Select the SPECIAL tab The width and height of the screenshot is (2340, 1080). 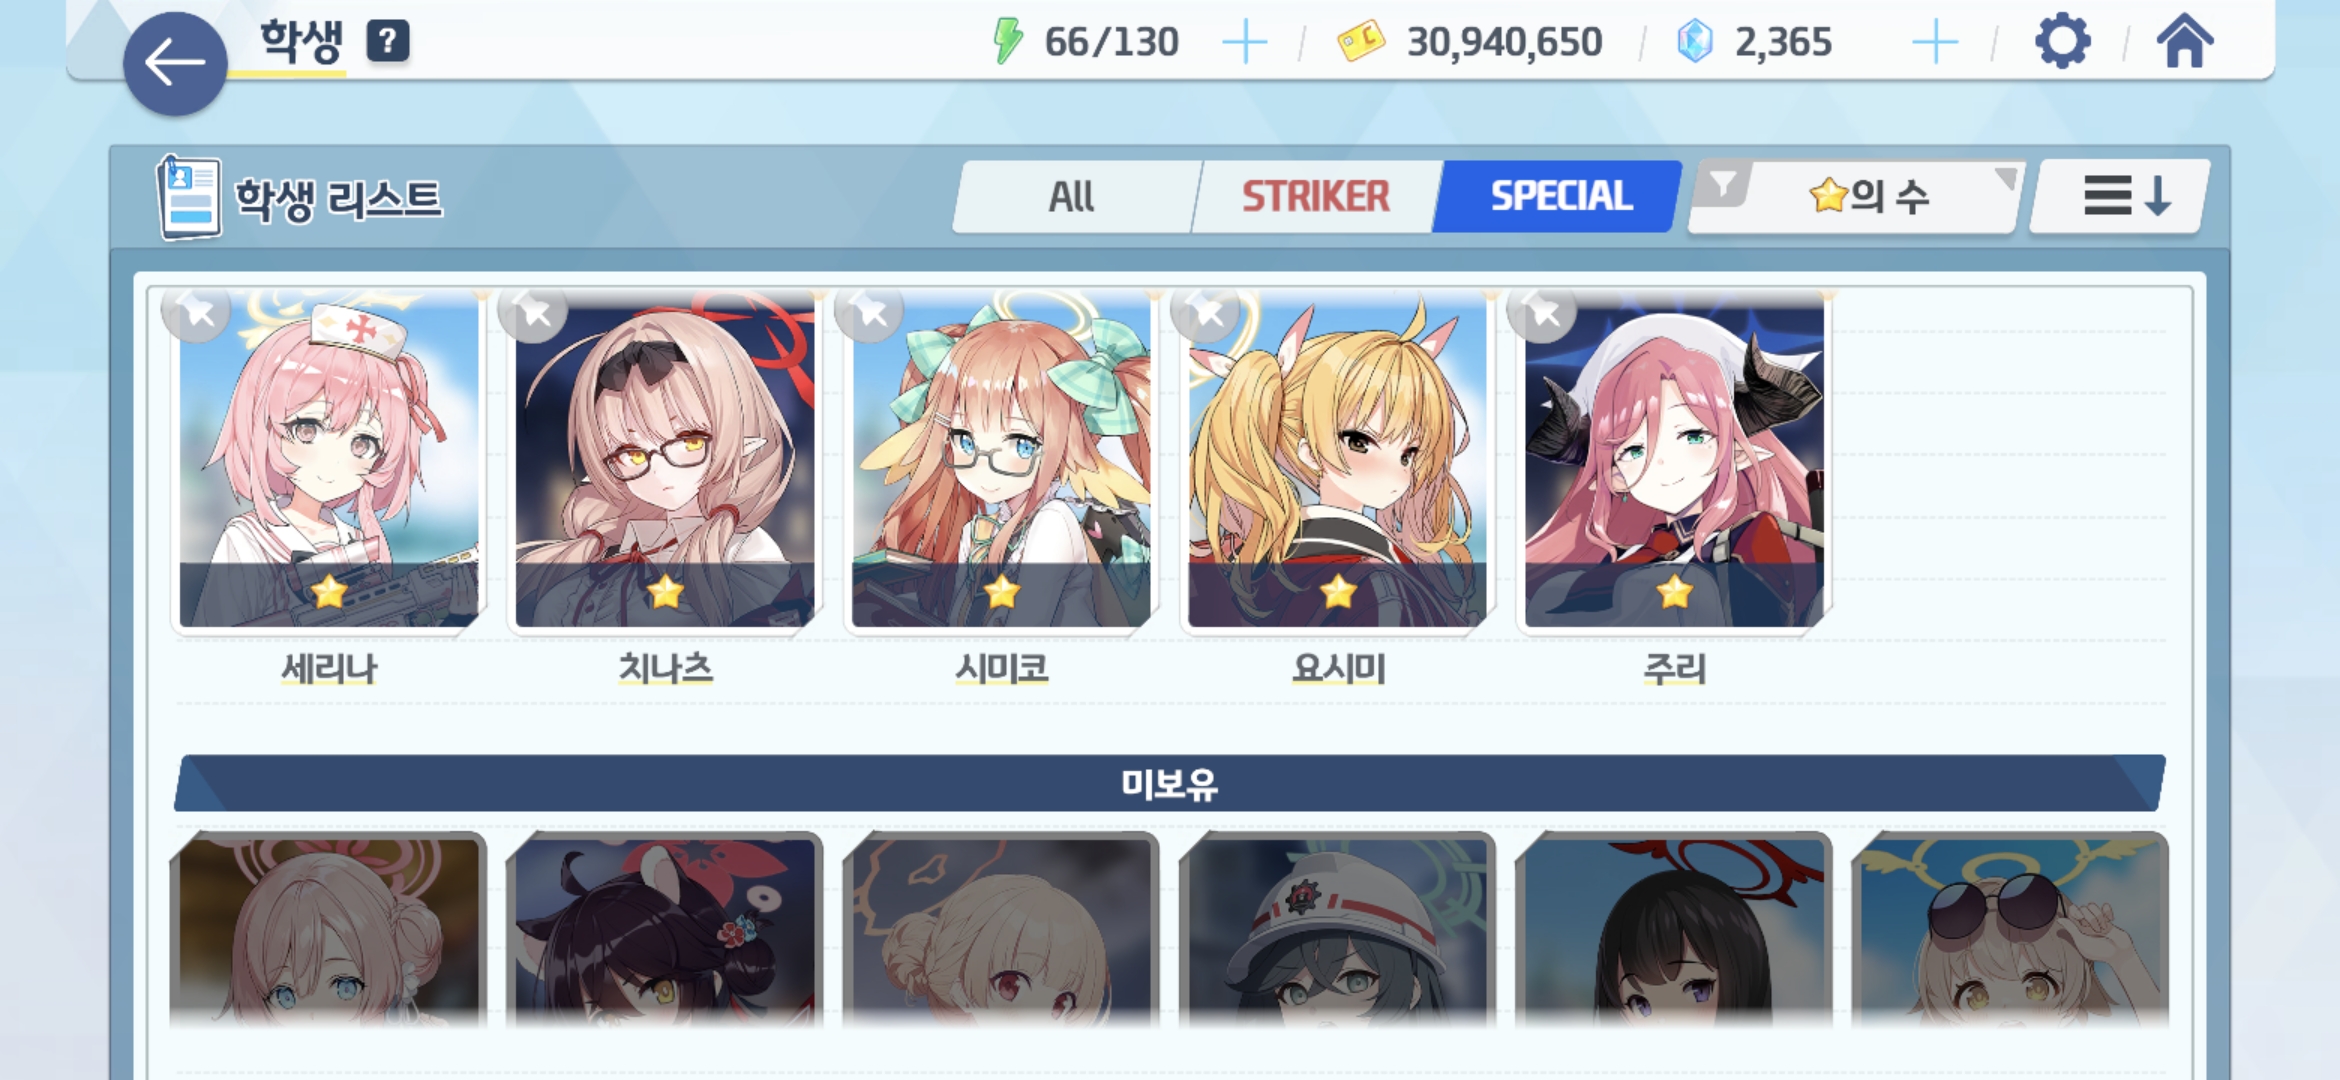1561,196
